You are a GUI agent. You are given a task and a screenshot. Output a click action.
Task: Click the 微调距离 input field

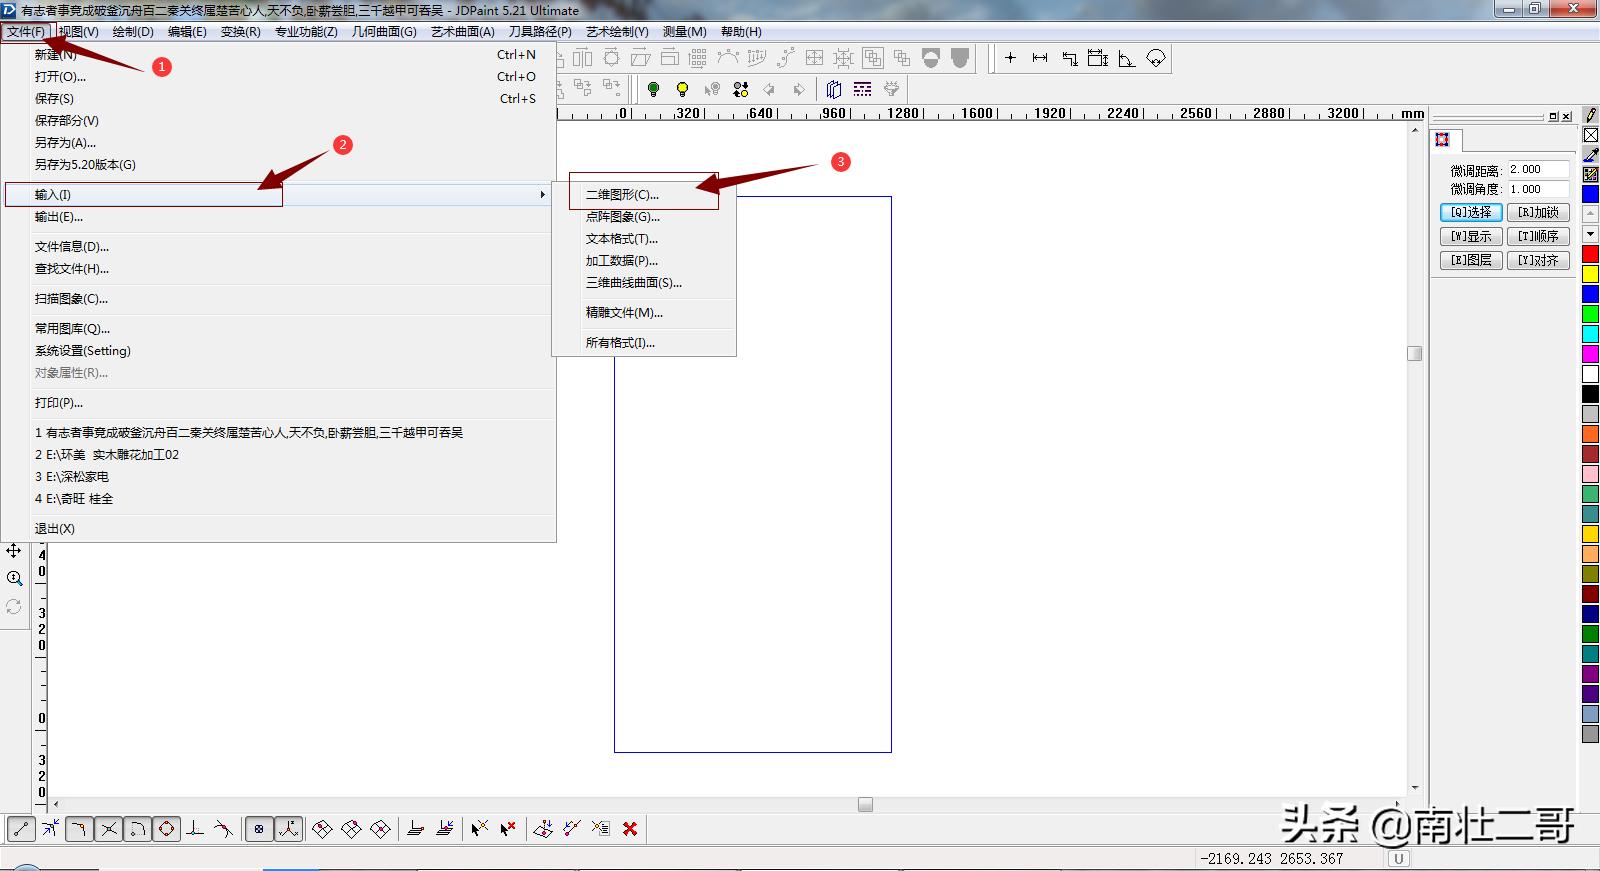tap(1538, 170)
